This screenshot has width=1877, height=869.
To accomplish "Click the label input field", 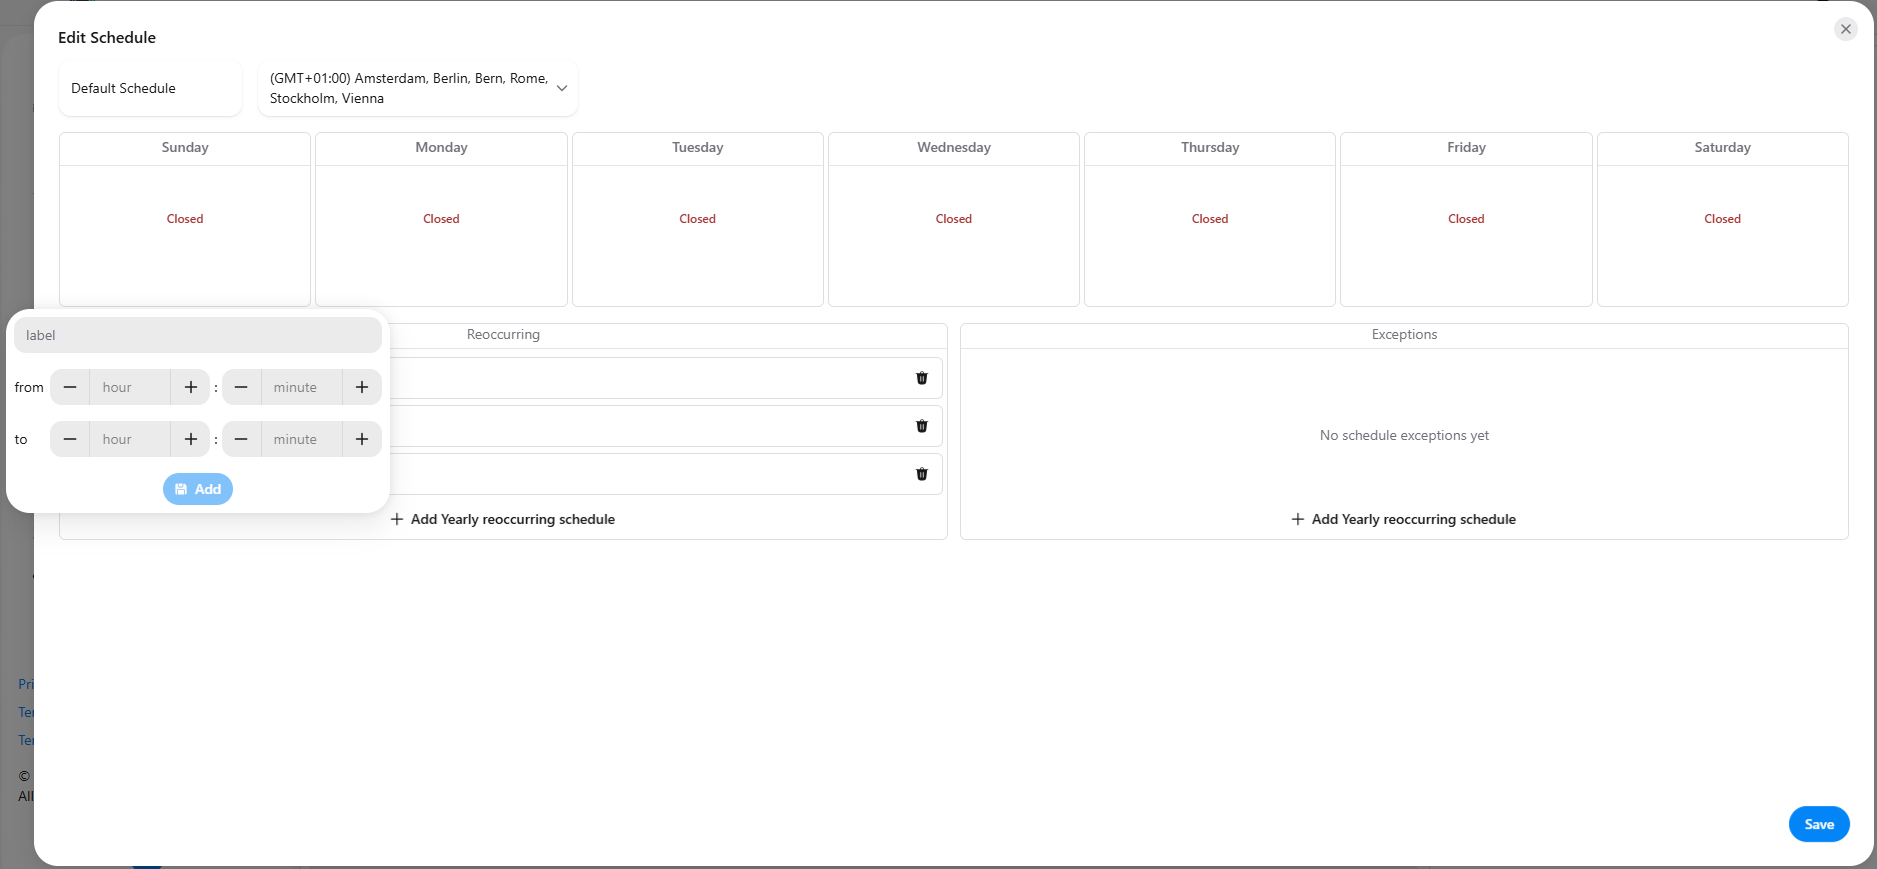I will 198,335.
